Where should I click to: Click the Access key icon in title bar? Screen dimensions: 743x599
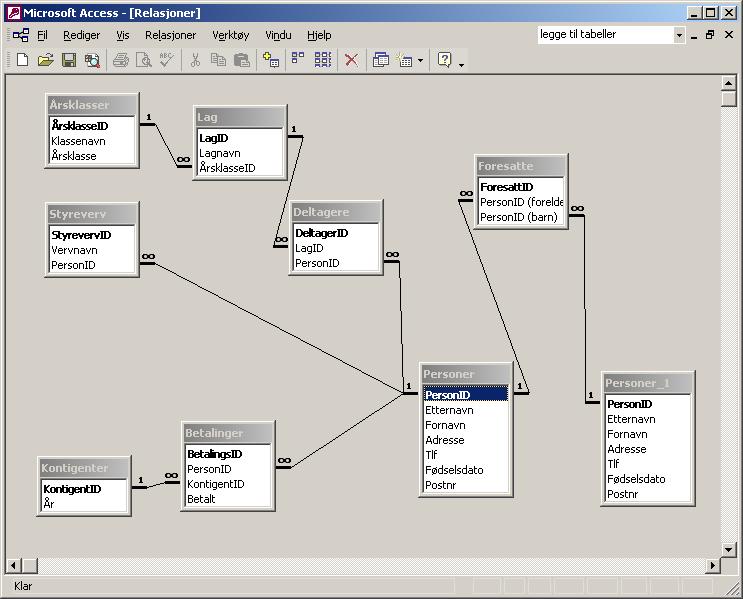coord(14,13)
